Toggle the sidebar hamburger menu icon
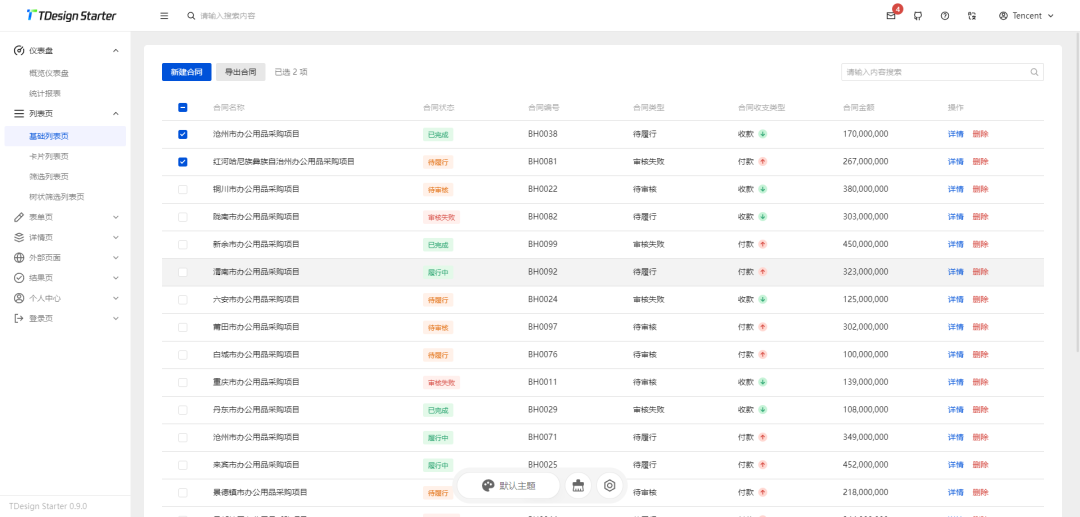1080x517 pixels. [164, 16]
